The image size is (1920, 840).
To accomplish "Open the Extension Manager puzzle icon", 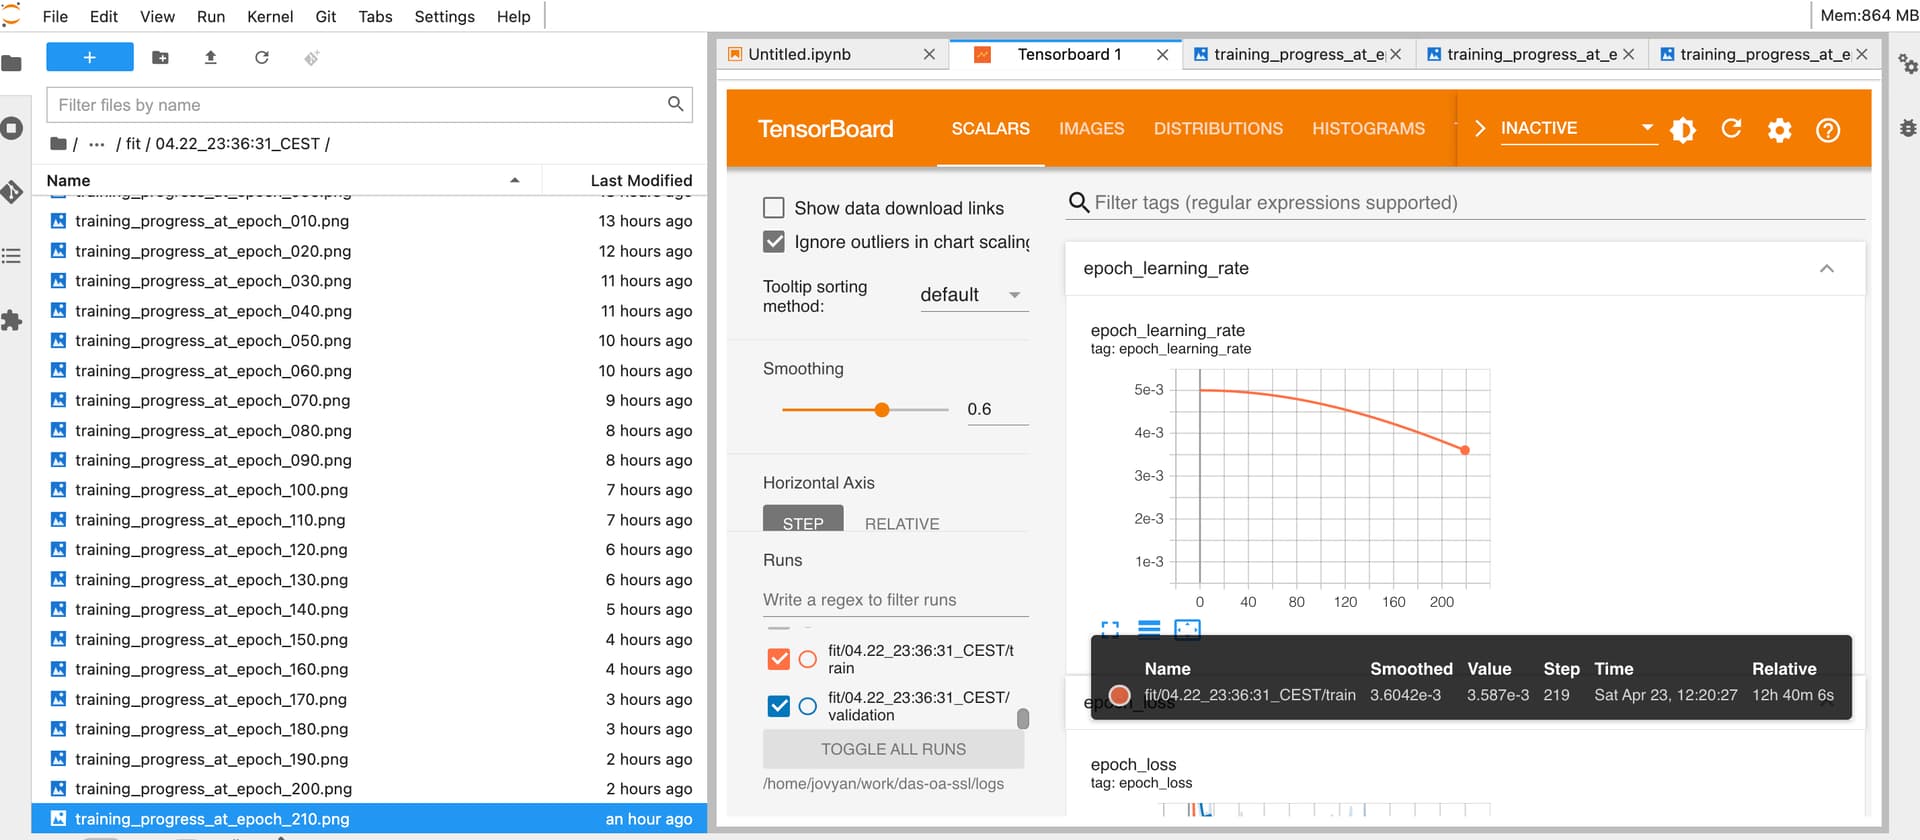I will [x=12, y=320].
